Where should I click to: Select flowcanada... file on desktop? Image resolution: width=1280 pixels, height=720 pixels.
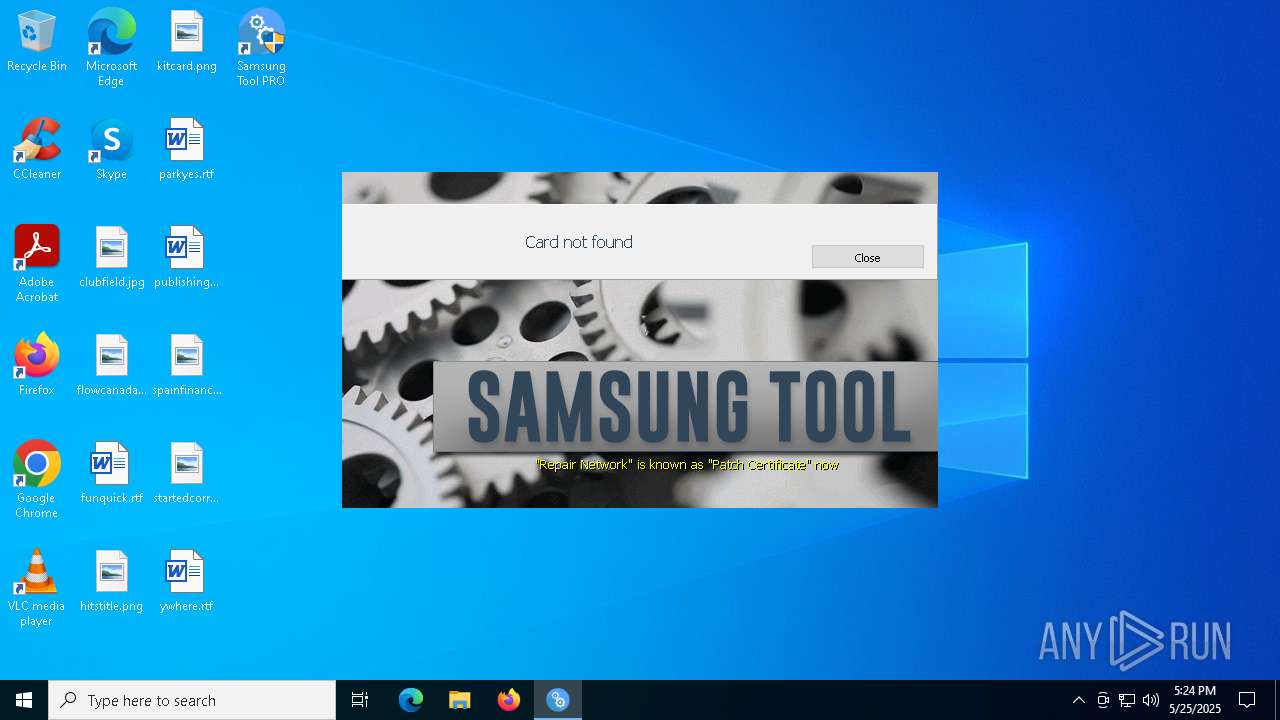(x=112, y=366)
